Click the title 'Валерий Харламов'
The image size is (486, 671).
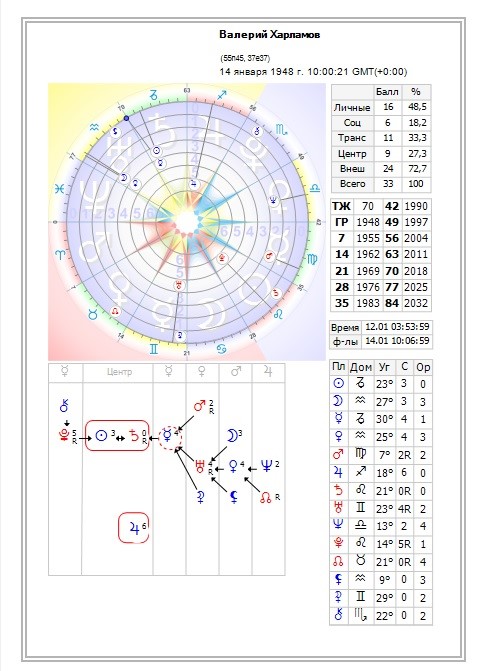coord(270,35)
